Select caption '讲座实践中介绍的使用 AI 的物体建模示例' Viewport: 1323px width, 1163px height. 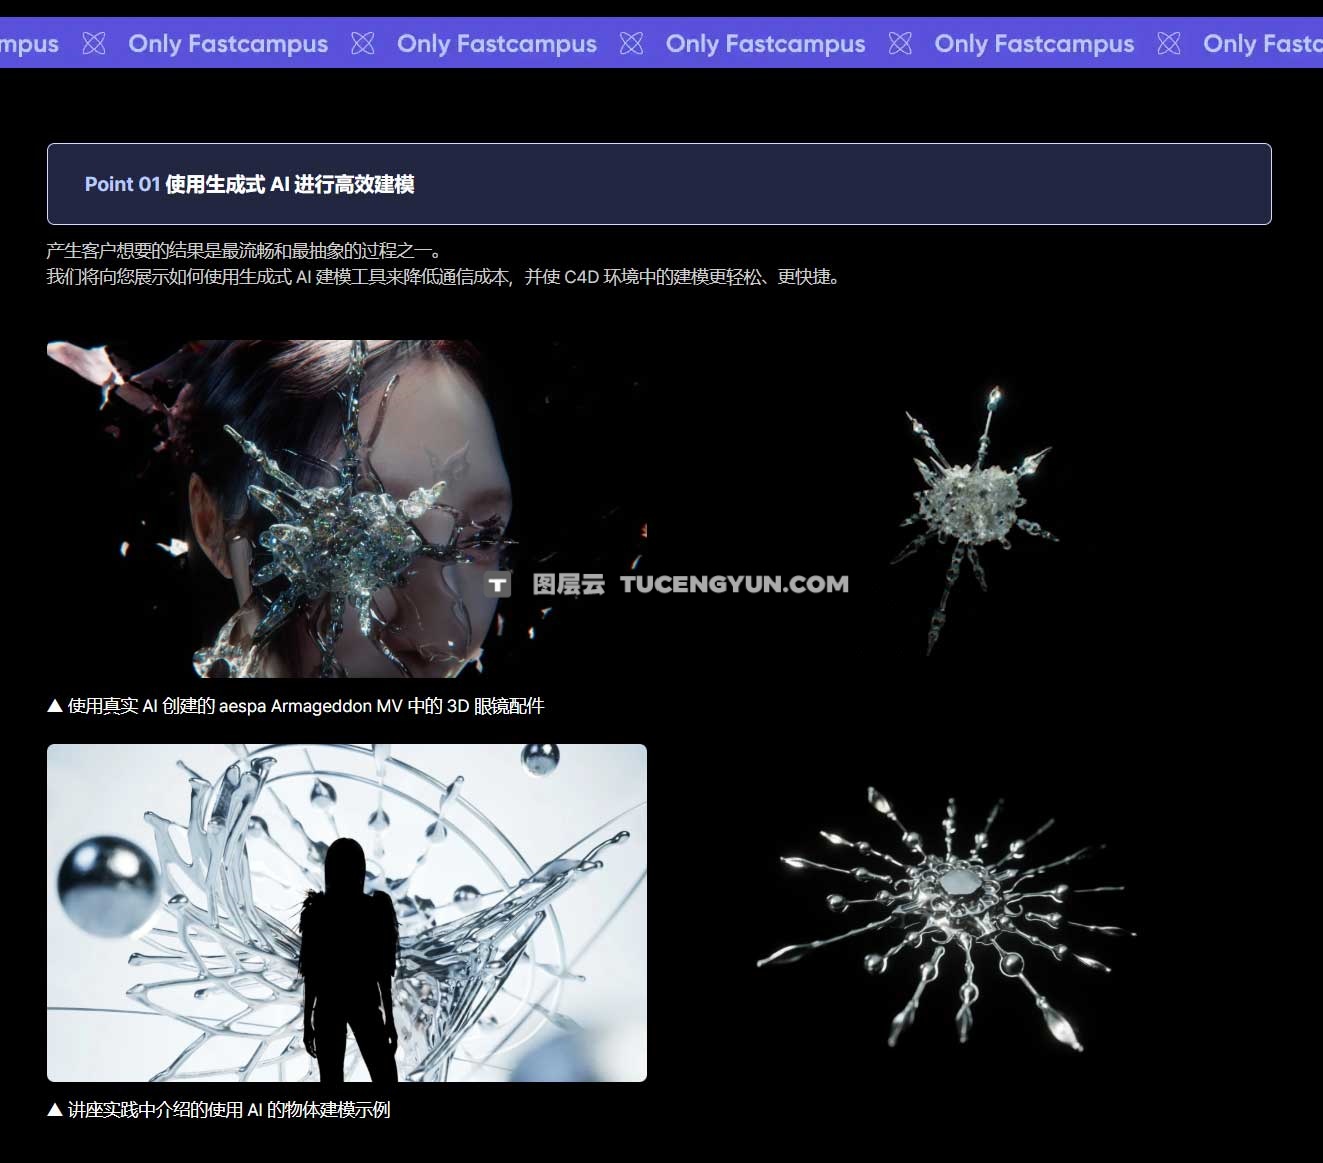(219, 1110)
